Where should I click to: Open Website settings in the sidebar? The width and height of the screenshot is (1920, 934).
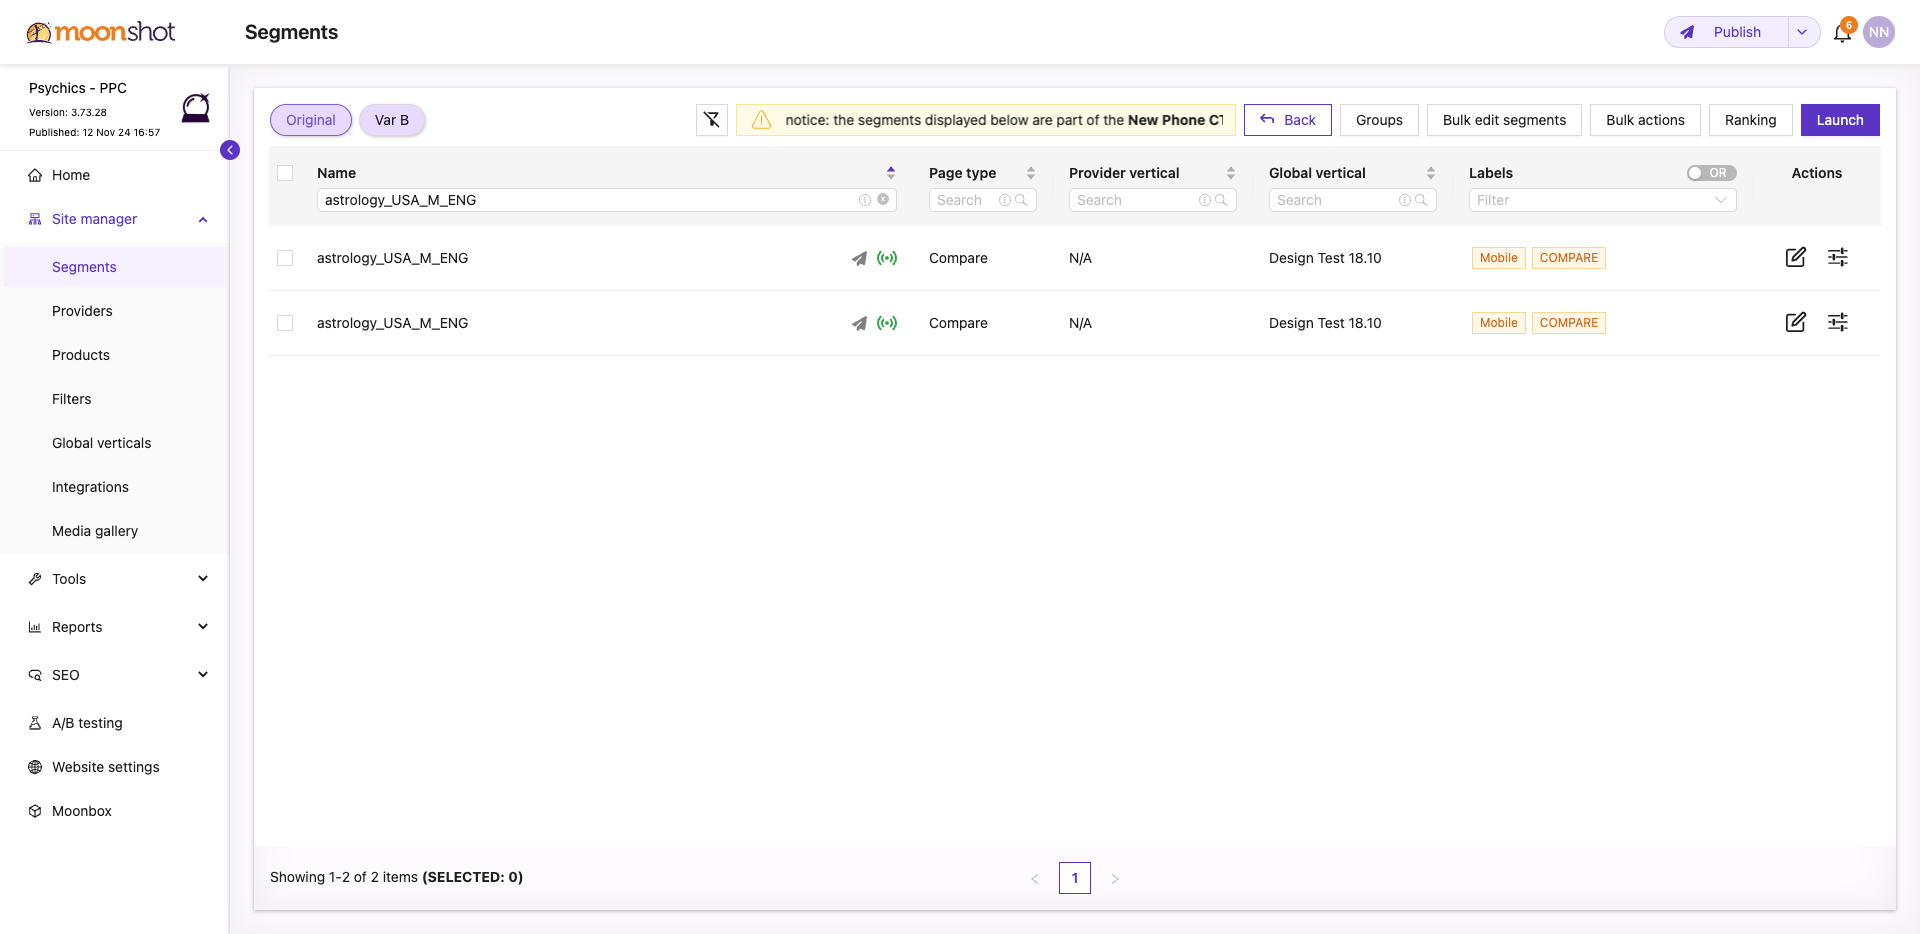pyautogui.click(x=106, y=767)
